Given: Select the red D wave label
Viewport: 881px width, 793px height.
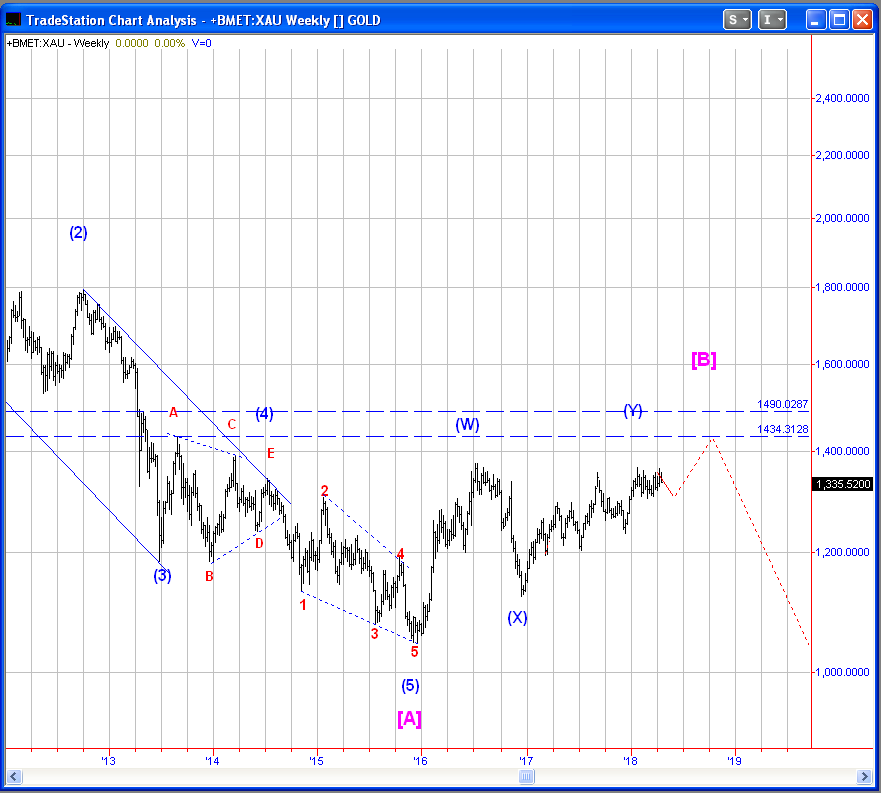Looking at the screenshot, I should pyautogui.click(x=259, y=543).
